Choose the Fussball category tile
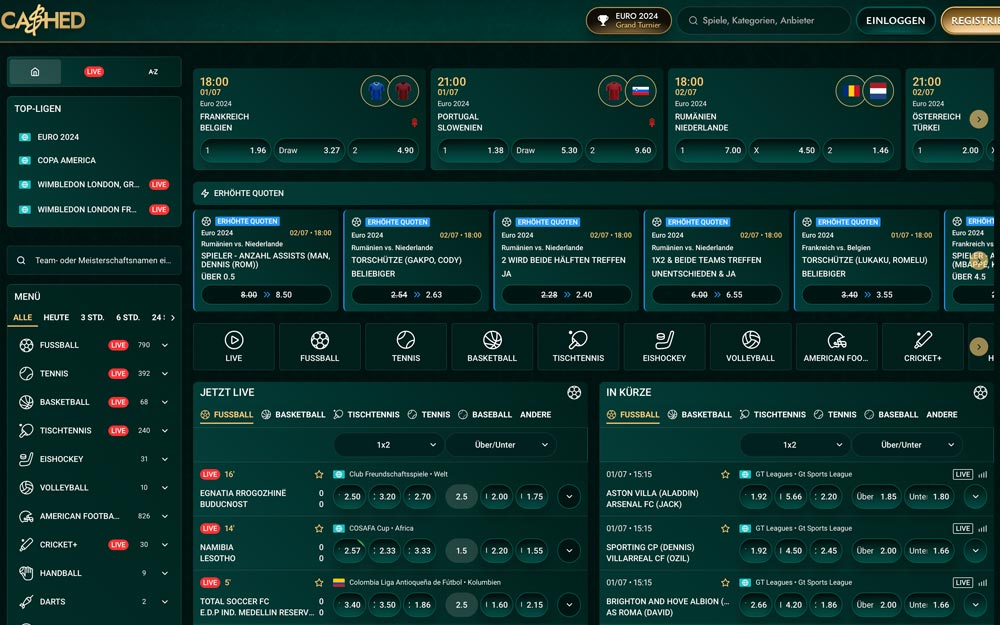The width and height of the screenshot is (1000, 625). click(320, 346)
